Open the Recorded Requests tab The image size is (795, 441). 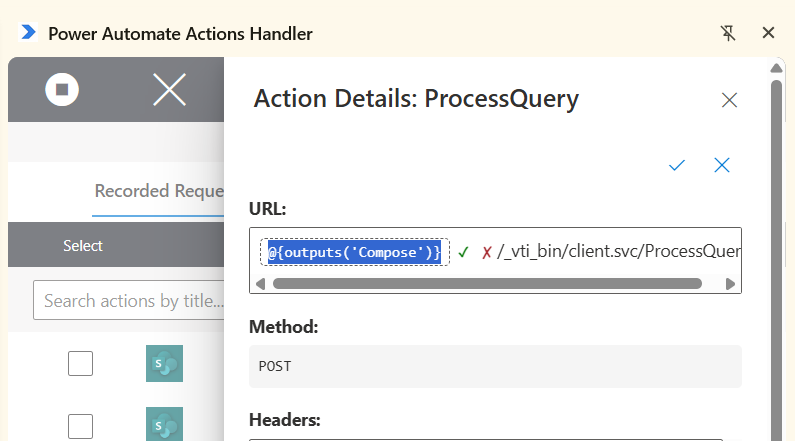[x=159, y=191]
